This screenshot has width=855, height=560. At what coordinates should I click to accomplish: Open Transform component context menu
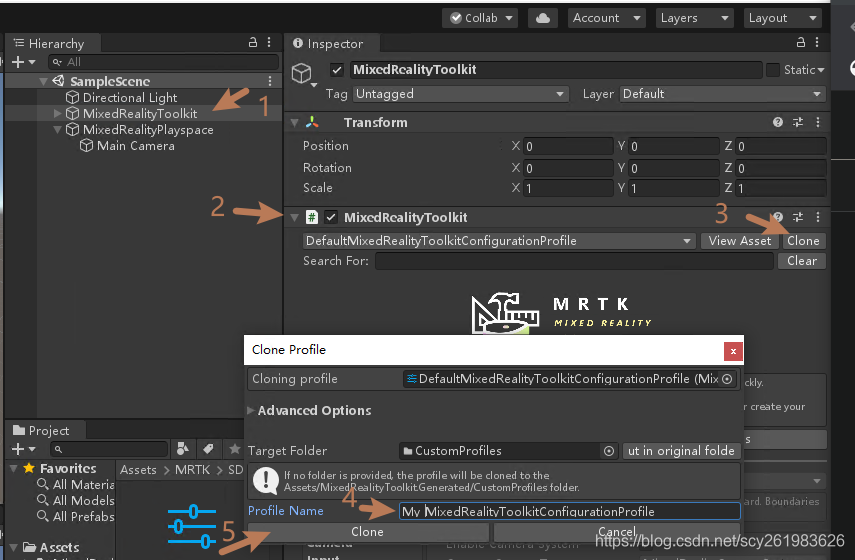tap(817, 122)
